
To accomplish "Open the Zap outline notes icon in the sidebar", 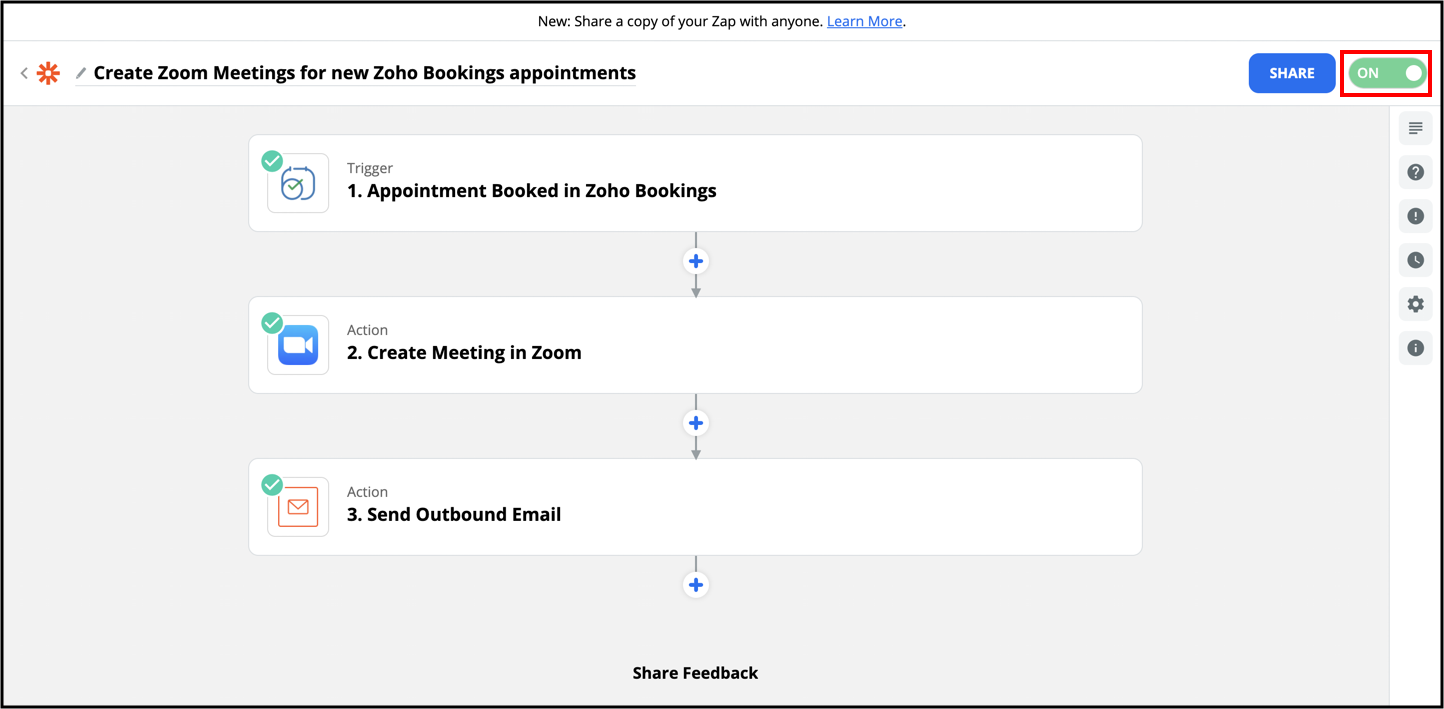I will pos(1415,128).
